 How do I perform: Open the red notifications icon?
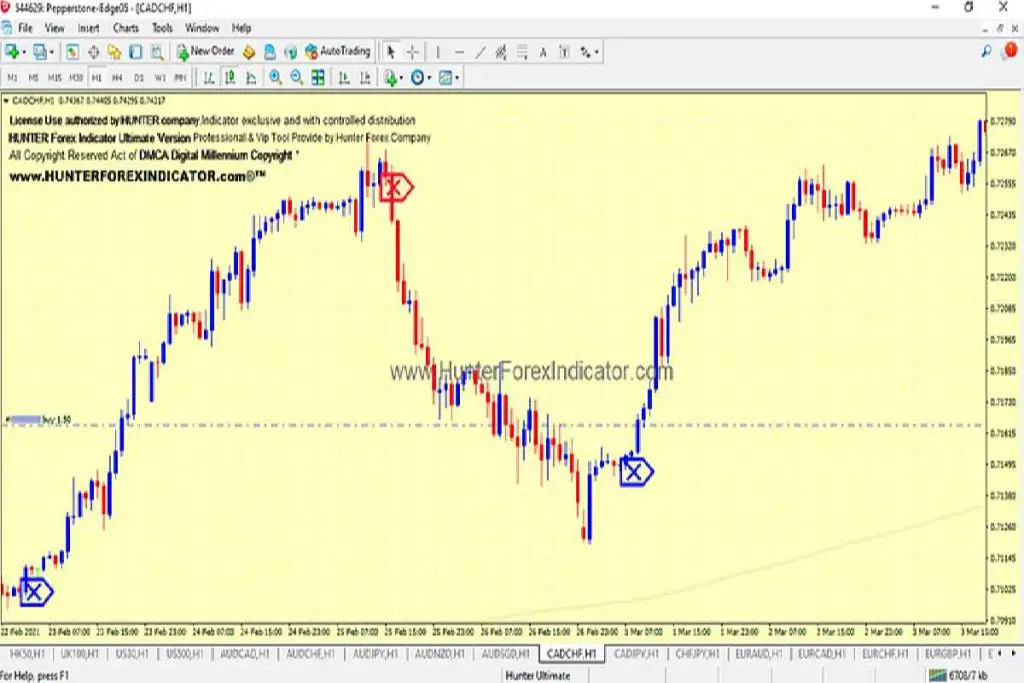coord(1010,51)
